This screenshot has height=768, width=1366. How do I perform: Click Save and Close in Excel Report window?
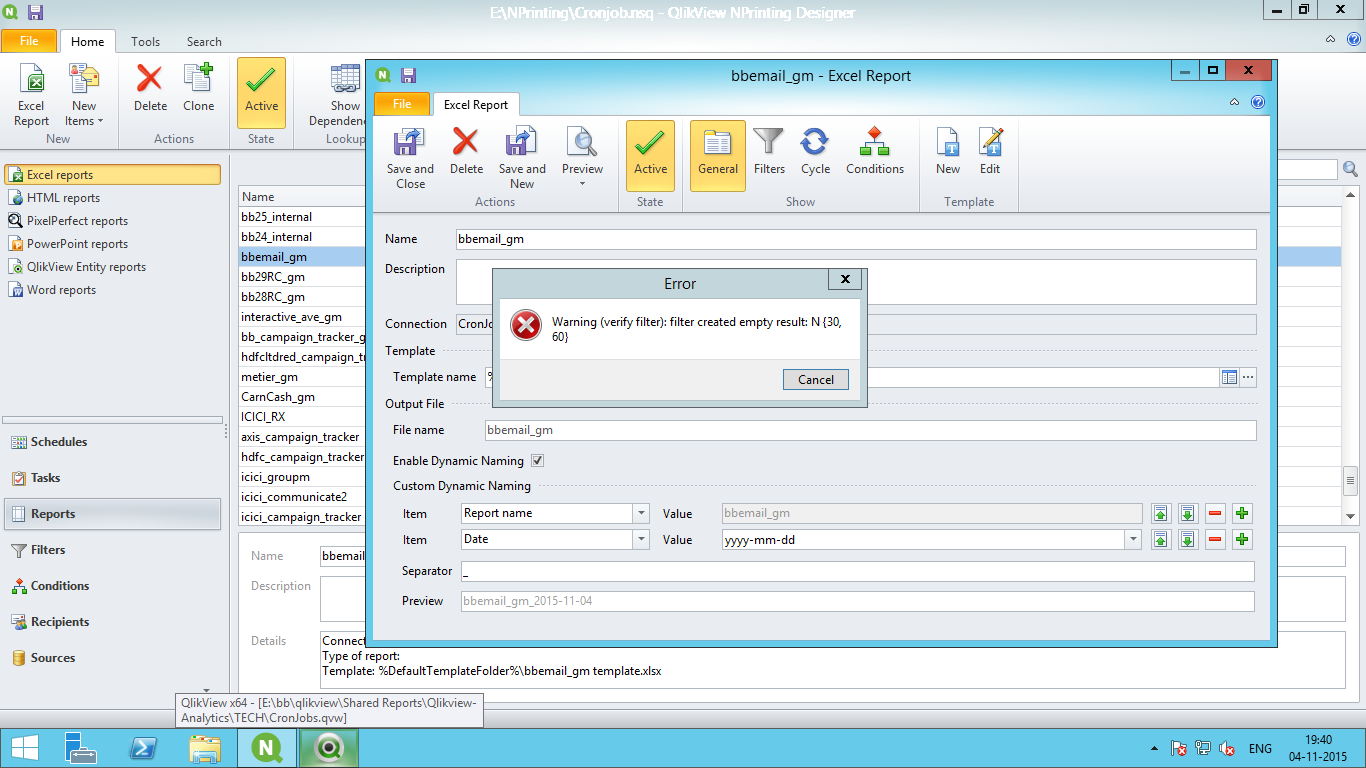[x=410, y=158]
